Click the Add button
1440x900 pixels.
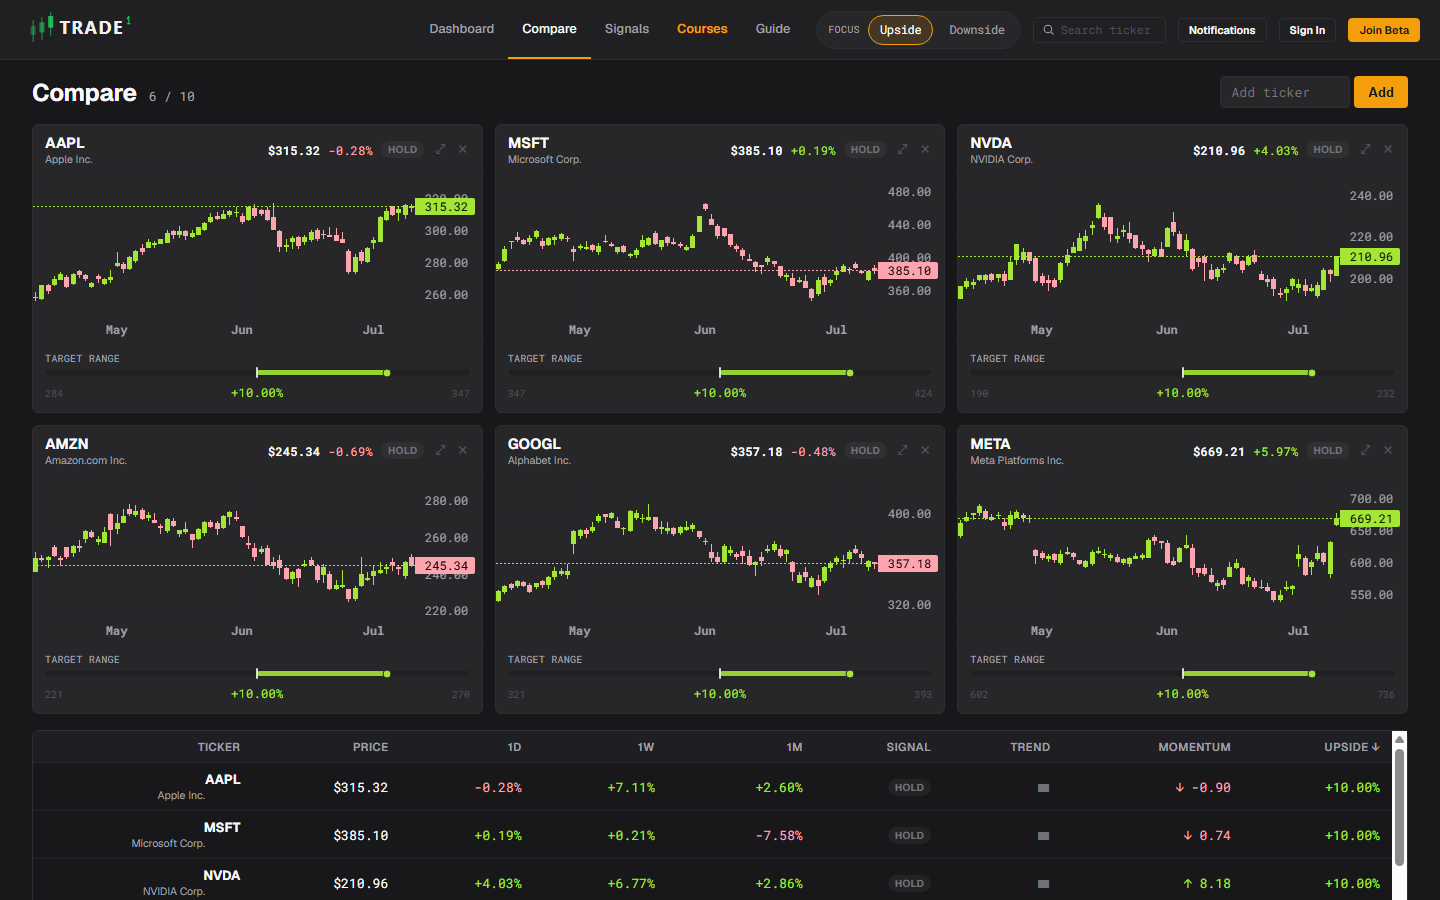tap(1381, 92)
